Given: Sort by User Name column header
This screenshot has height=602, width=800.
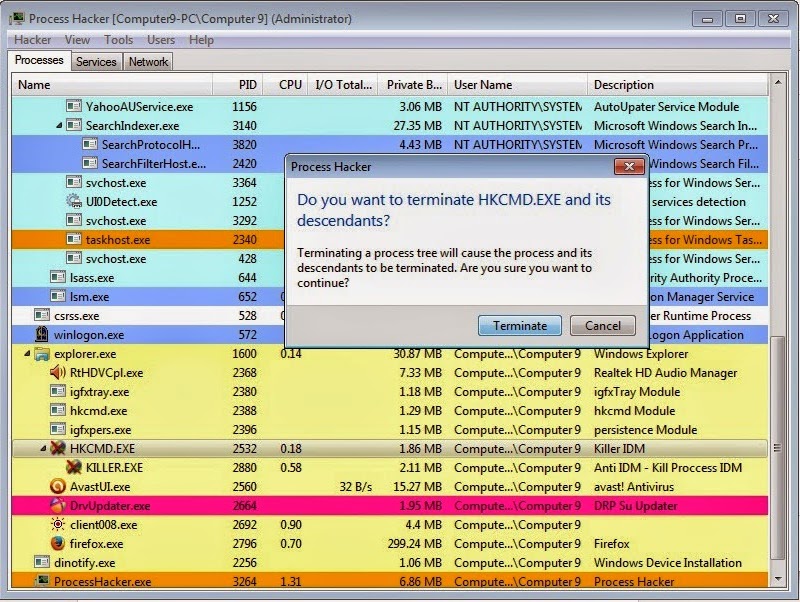Looking at the screenshot, I should pyautogui.click(x=517, y=85).
